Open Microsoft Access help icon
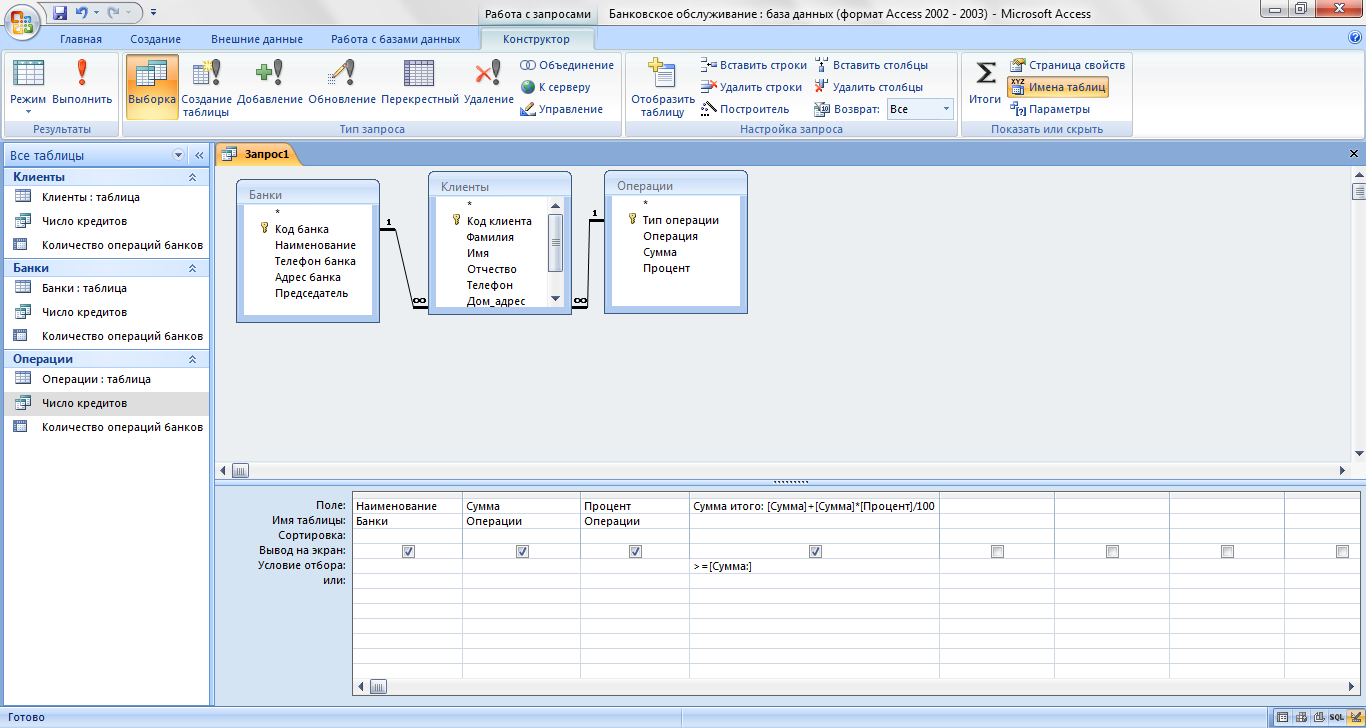 [1355, 38]
